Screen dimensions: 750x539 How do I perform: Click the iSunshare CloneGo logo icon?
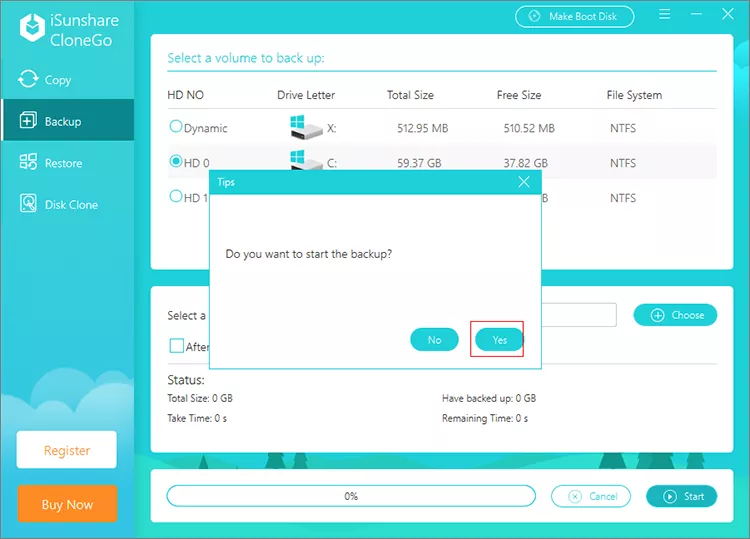[x=32, y=28]
